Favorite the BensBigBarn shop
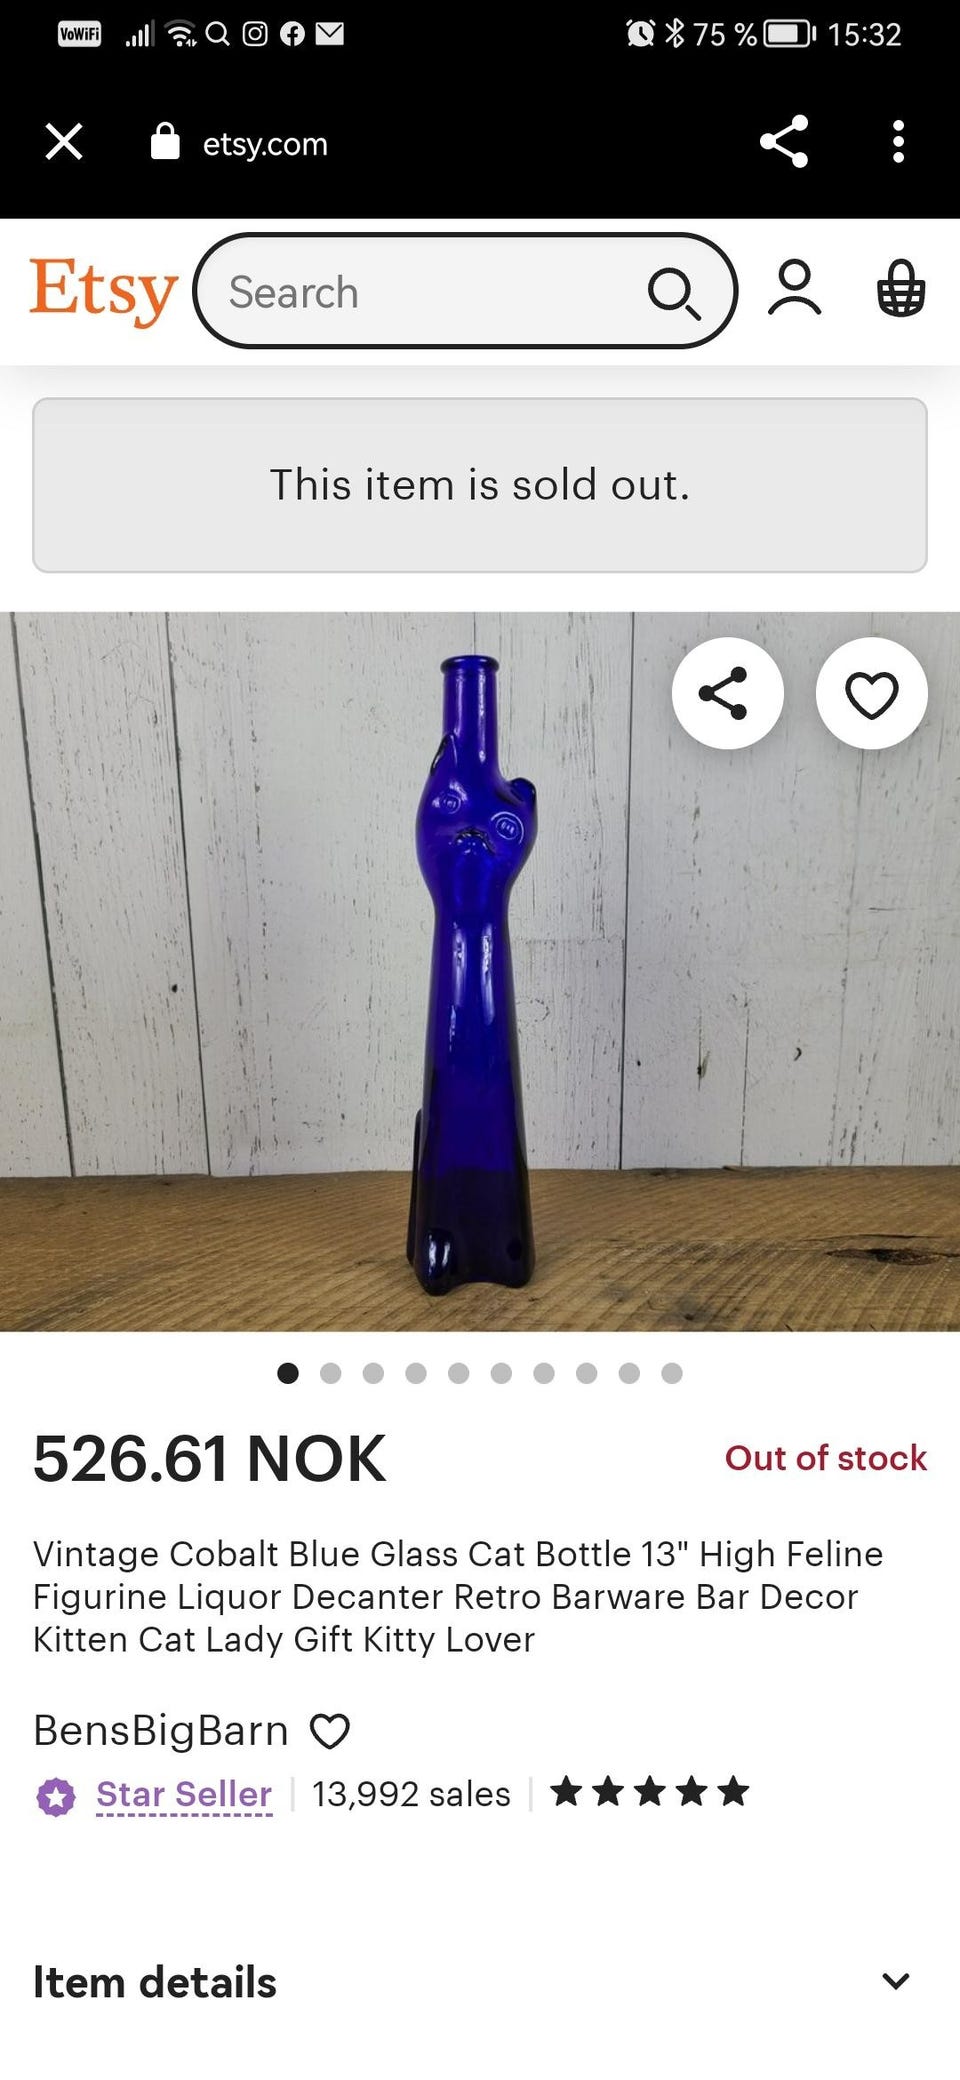This screenshot has height=2080, width=960. point(330,1731)
